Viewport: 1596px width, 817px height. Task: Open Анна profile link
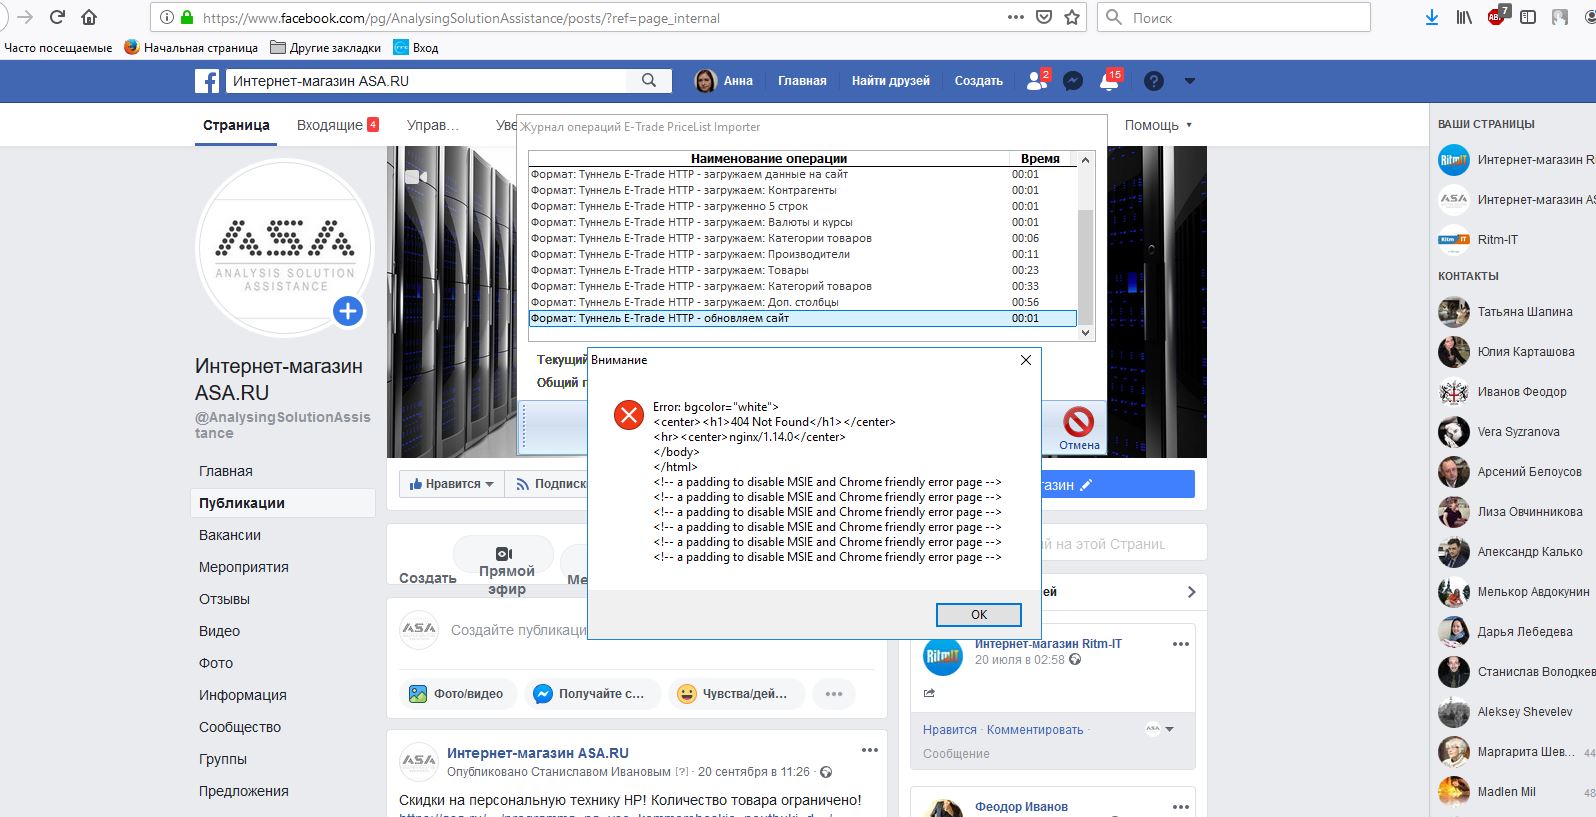coord(725,81)
